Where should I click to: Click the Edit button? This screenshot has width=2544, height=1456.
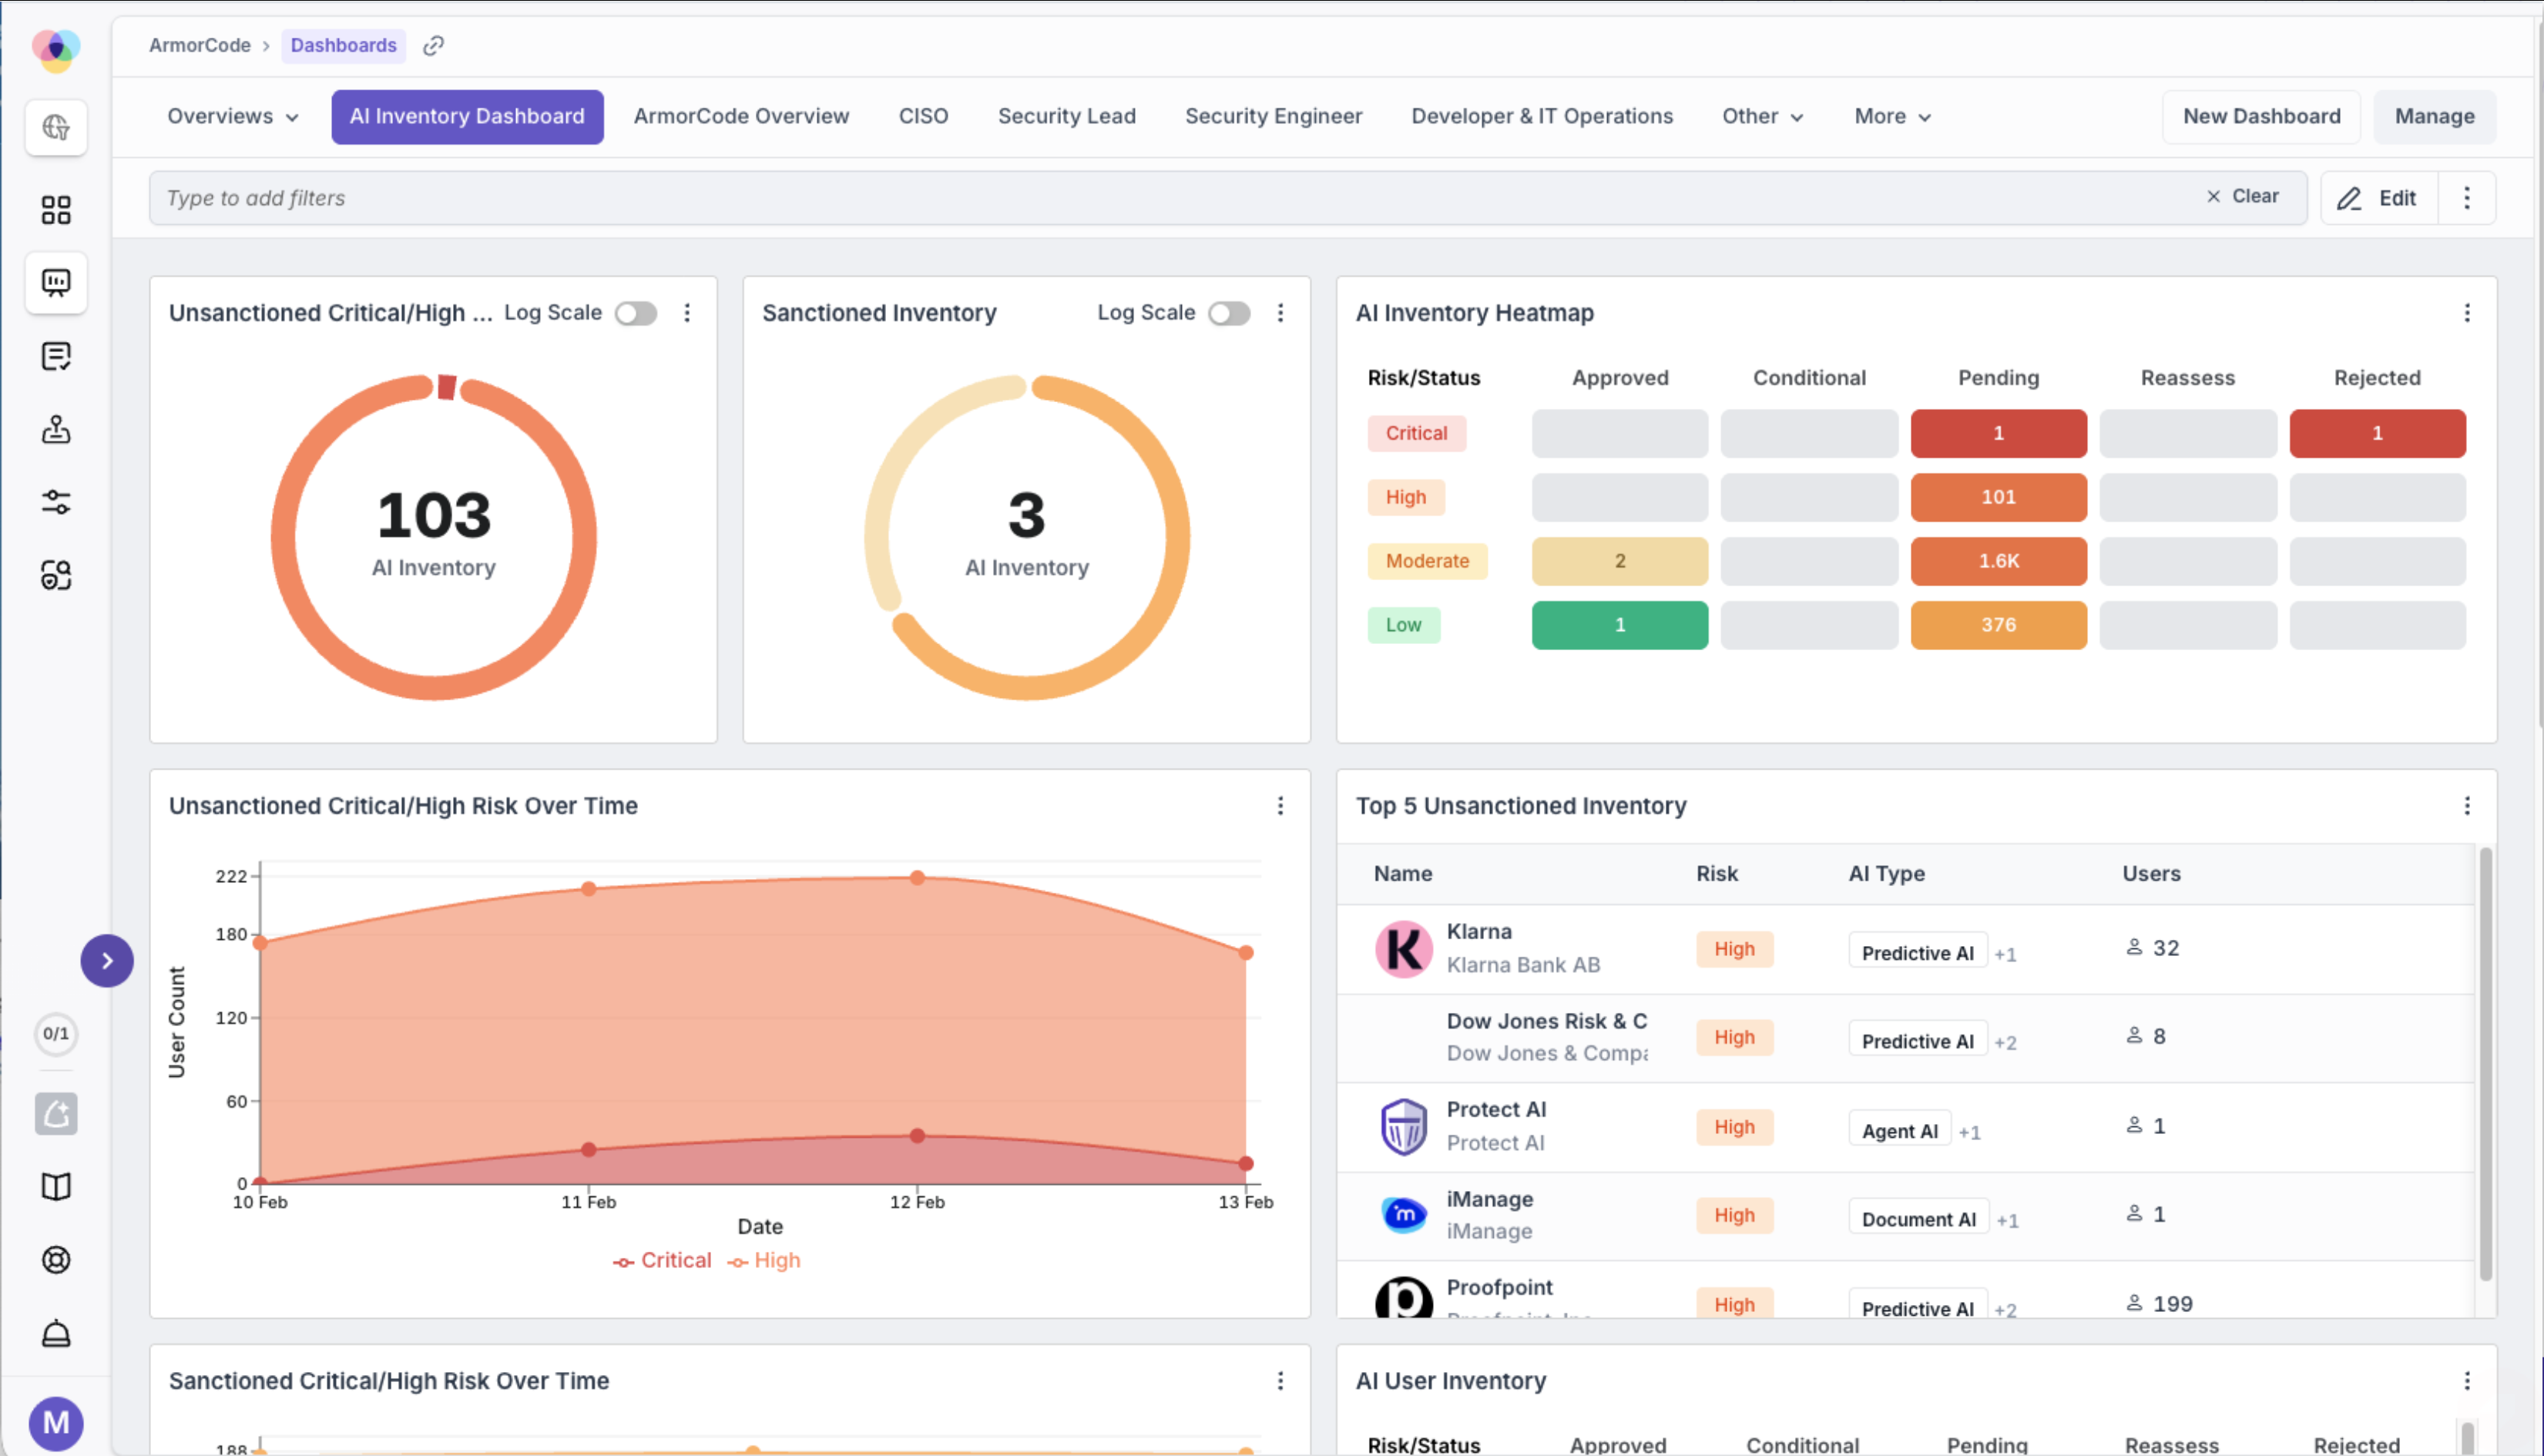(x=2378, y=198)
